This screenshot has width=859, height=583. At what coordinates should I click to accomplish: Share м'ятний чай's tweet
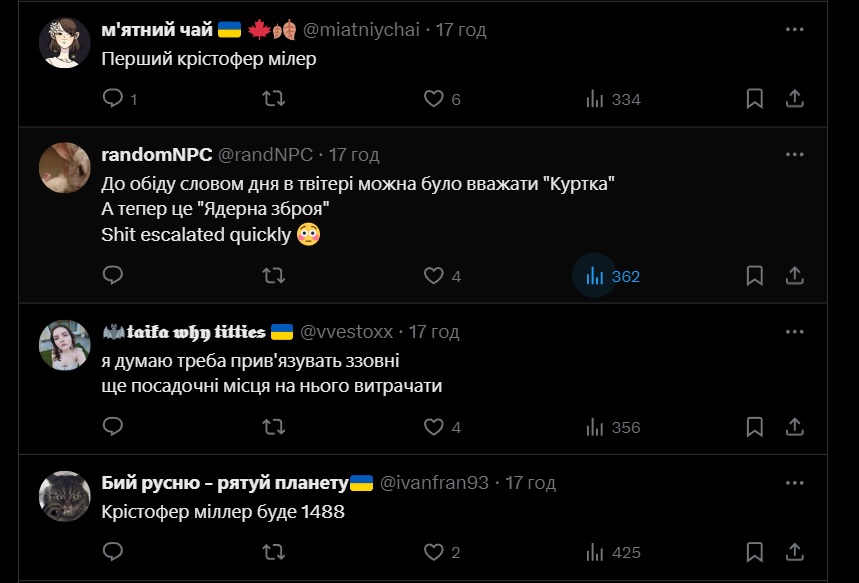pos(795,99)
